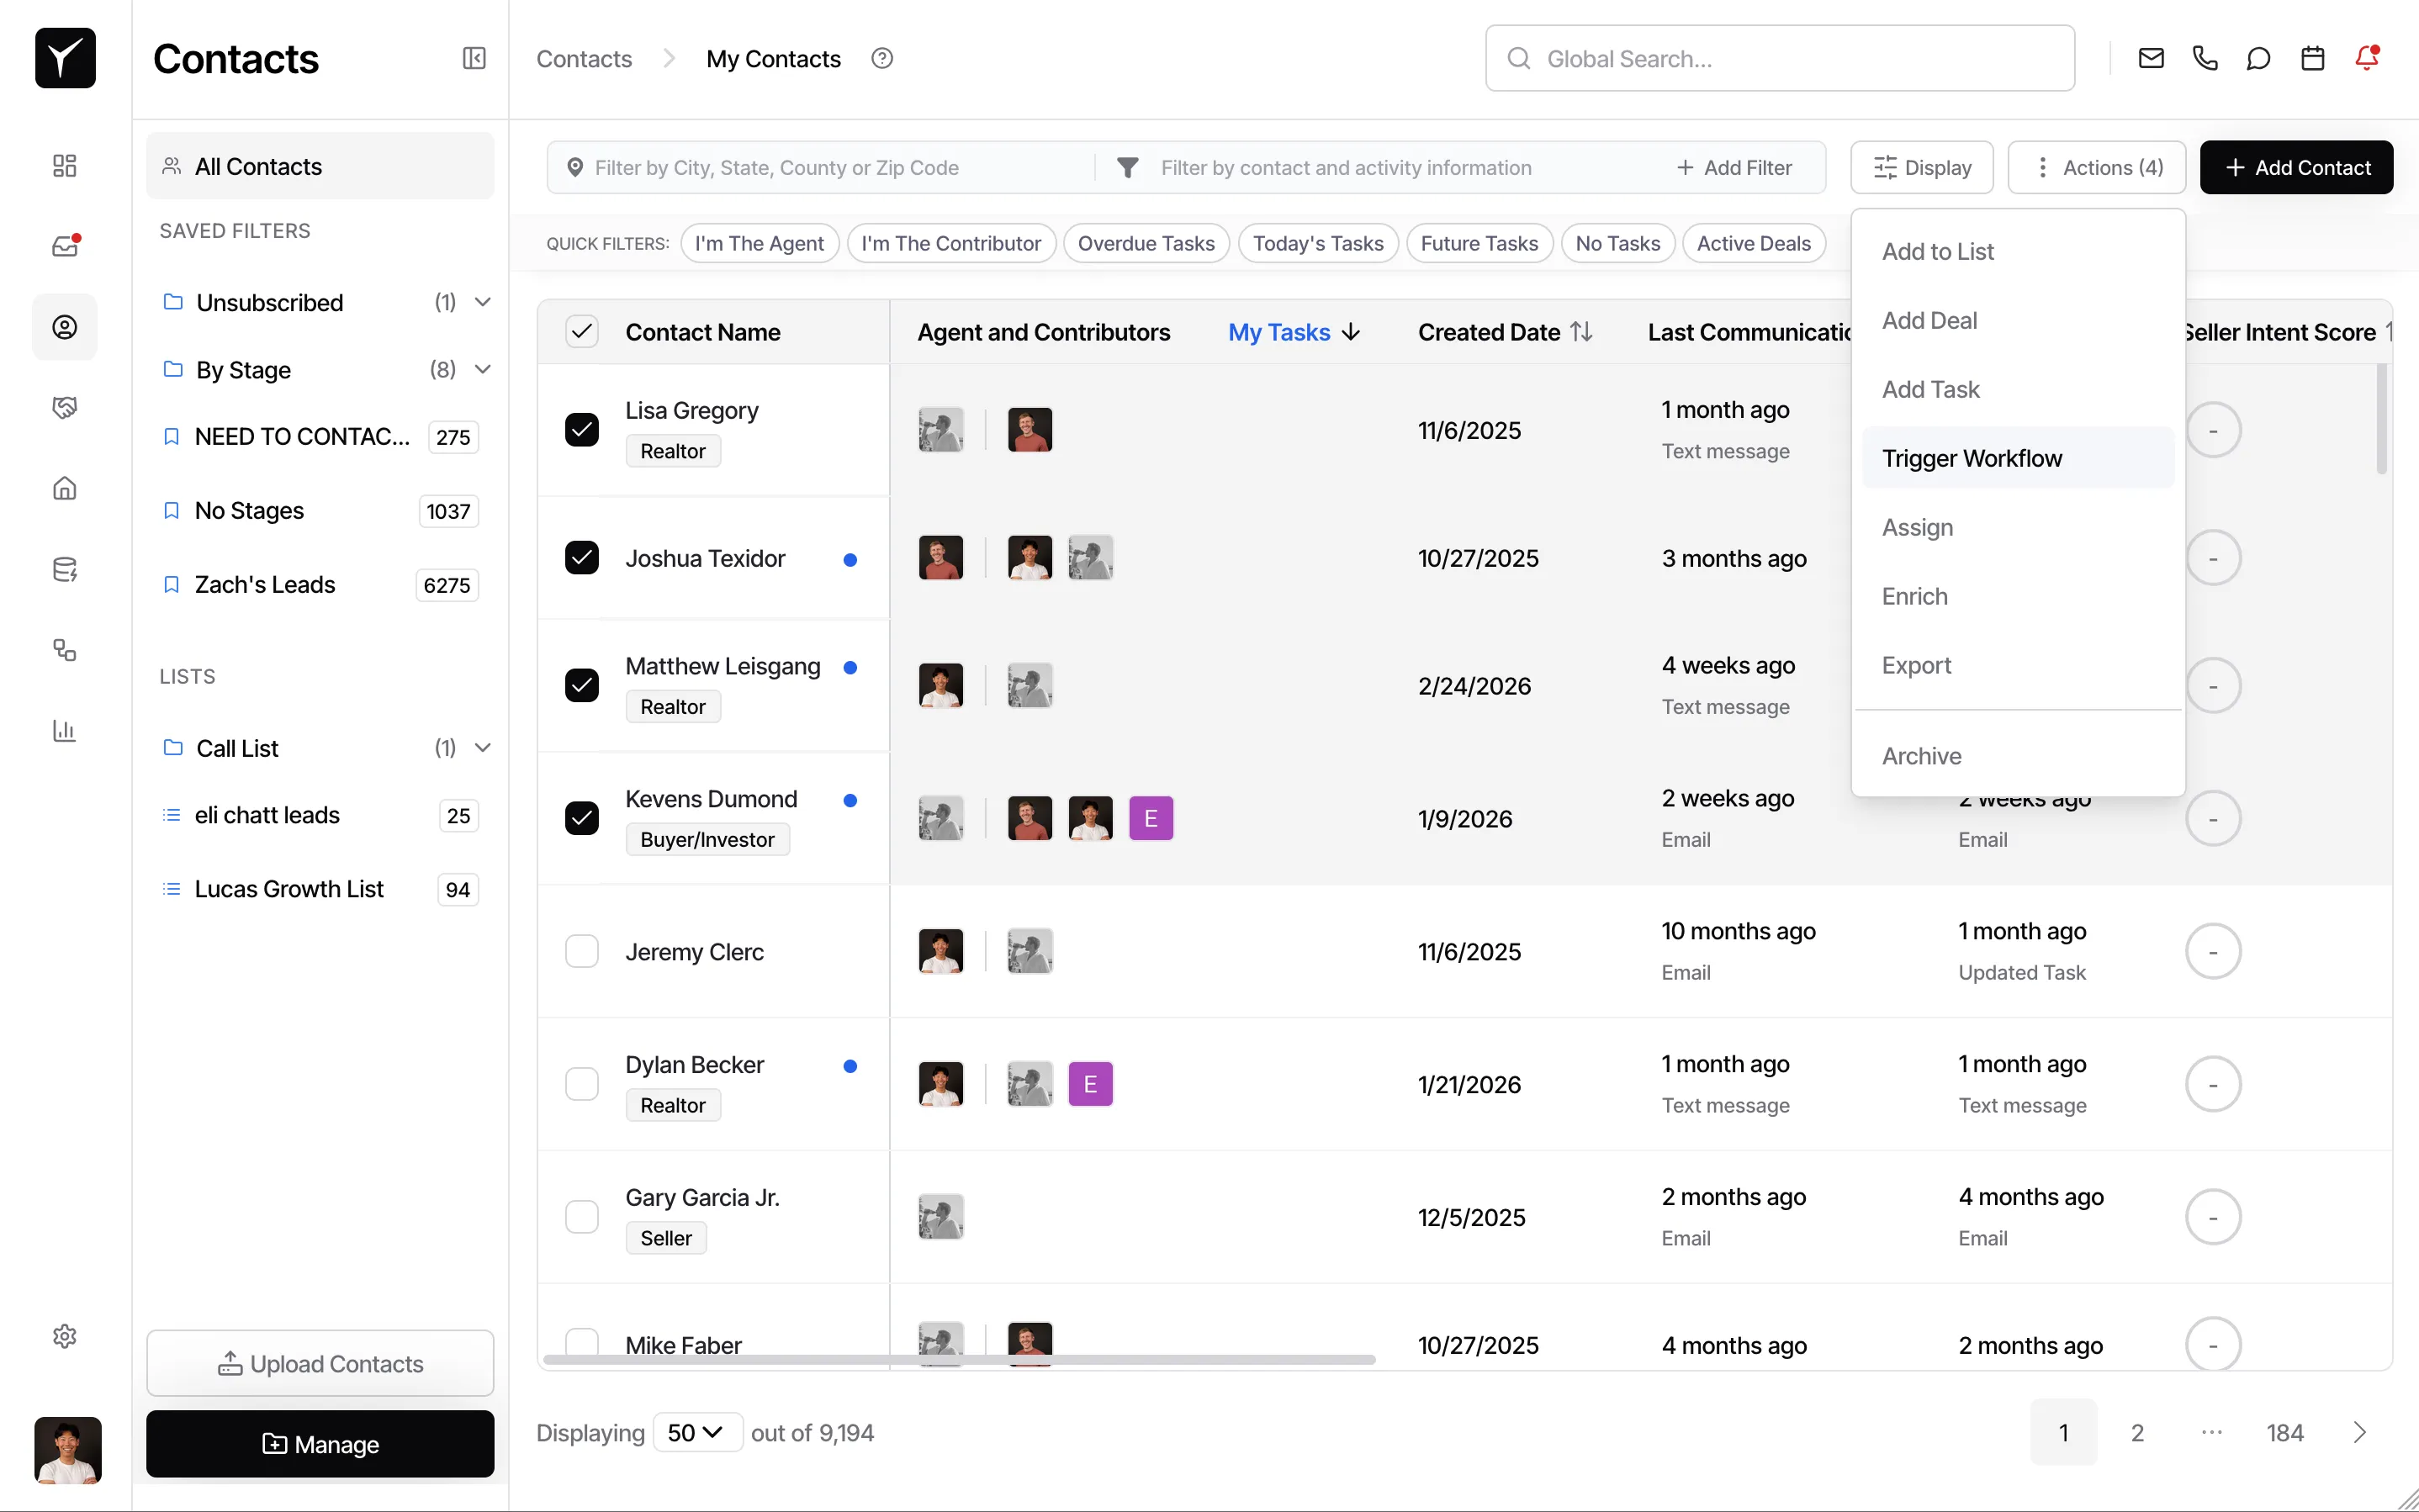Image resolution: width=2419 pixels, height=1512 pixels.
Task: Select Jeremy Clerc's checkbox
Action: tap(581, 951)
